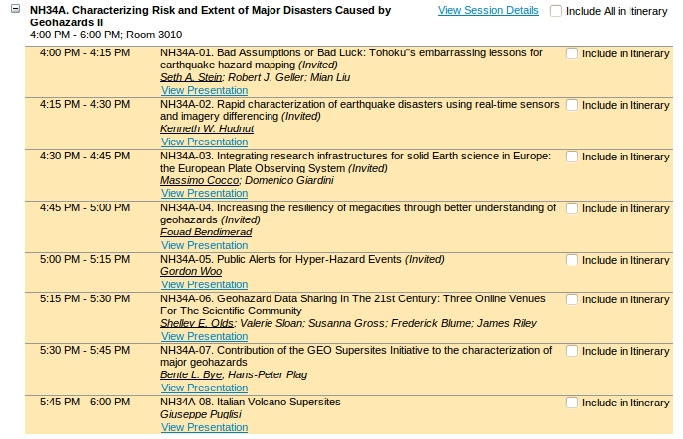
Task: View Presentation for GEO Supersites Initiative talk
Action: (x=204, y=388)
